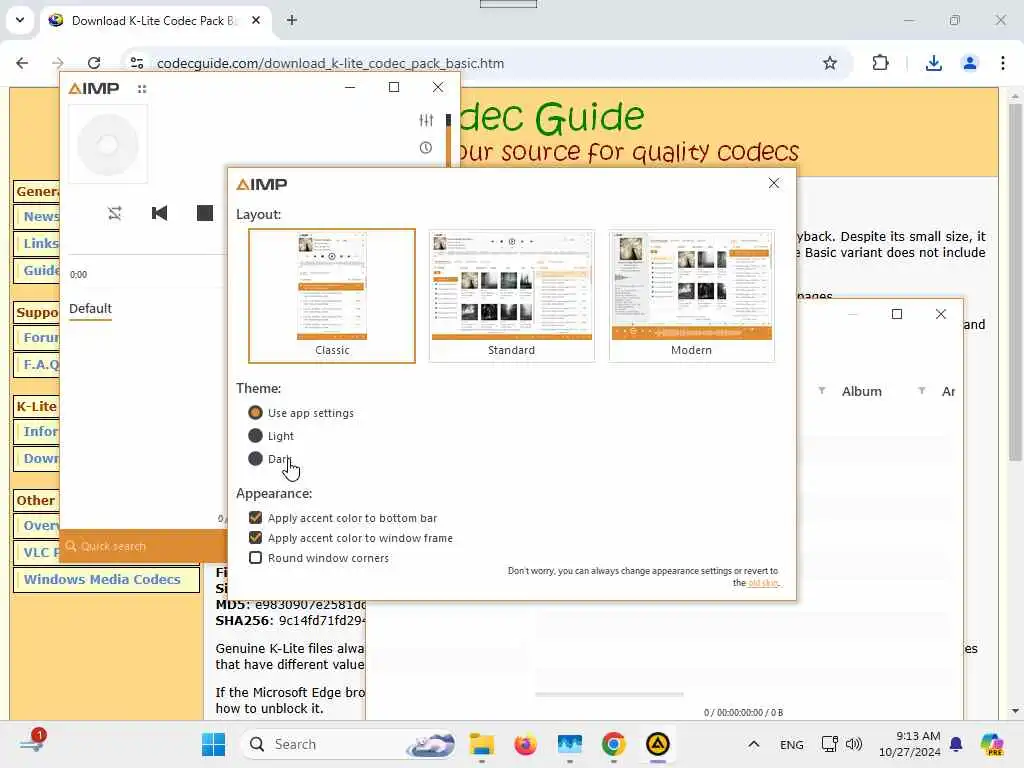Click the AIMP timer clock icon
Image resolution: width=1024 pixels, height=768 pixels.
426,148
